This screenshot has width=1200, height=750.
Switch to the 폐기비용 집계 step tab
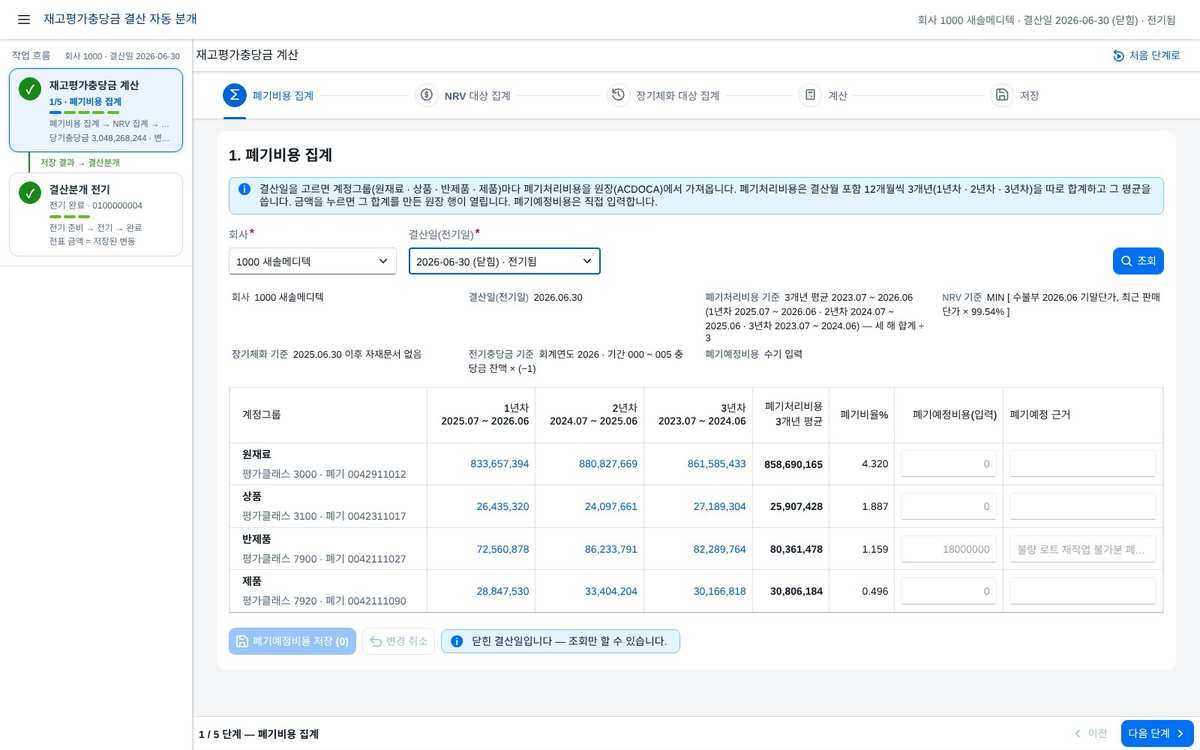(268, 96)
